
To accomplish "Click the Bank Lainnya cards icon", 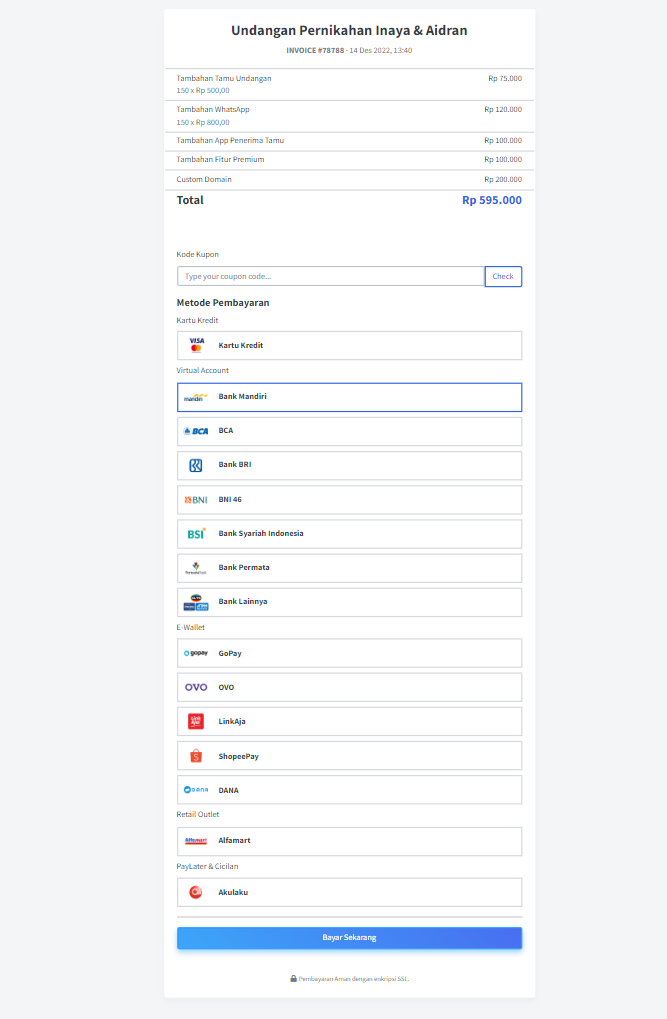I will 196,602.
